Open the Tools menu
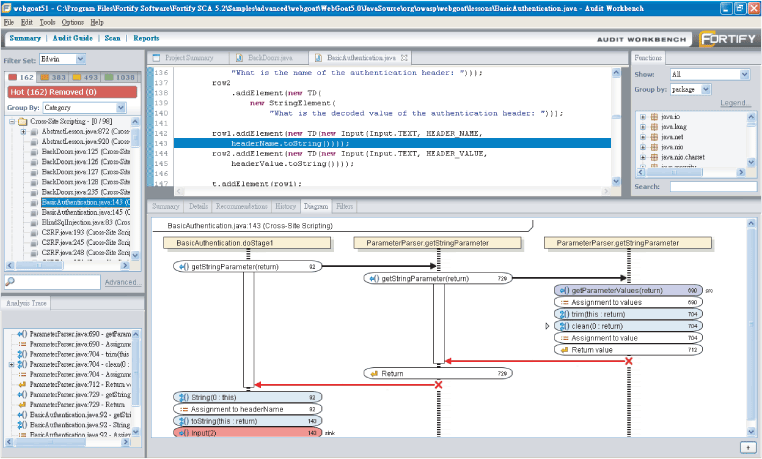 pos(47,22)
